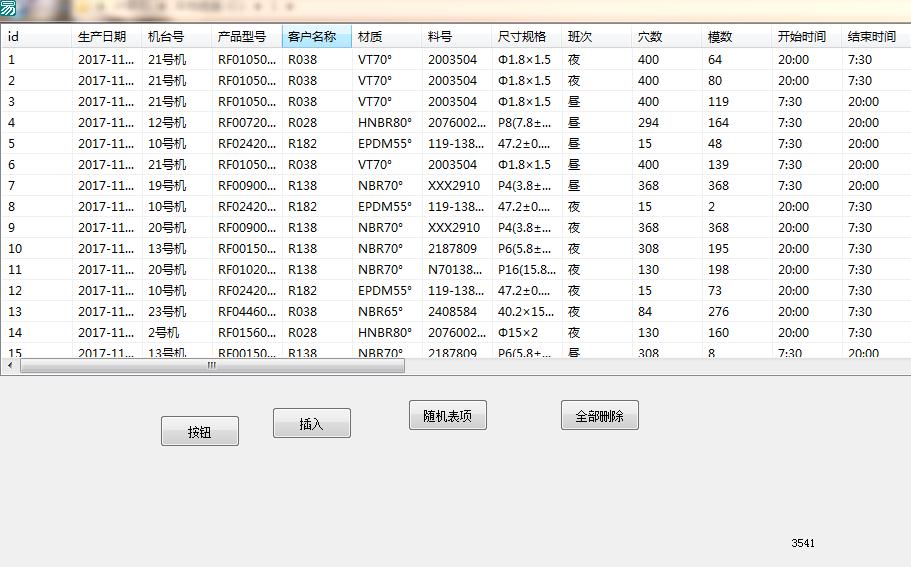Click the 材质 column header
This screenshot has height=567, width=911.
[x=386, y=37]
